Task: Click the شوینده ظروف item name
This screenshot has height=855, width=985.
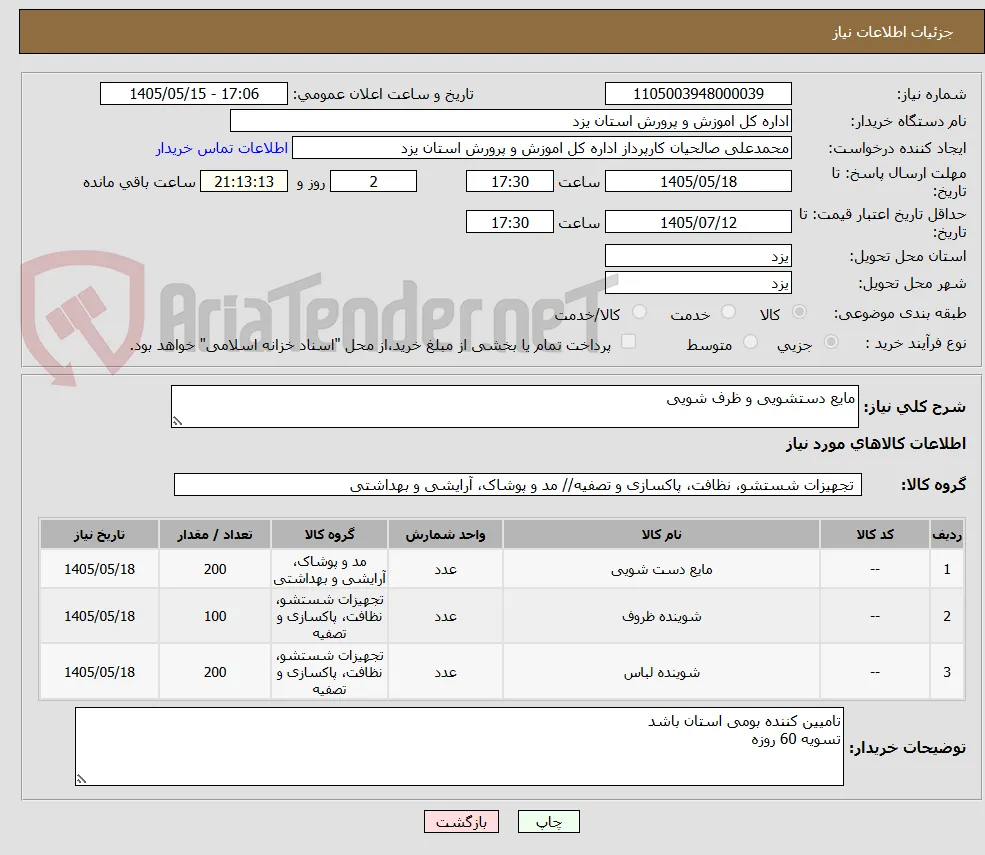Action: click(661, 616)
